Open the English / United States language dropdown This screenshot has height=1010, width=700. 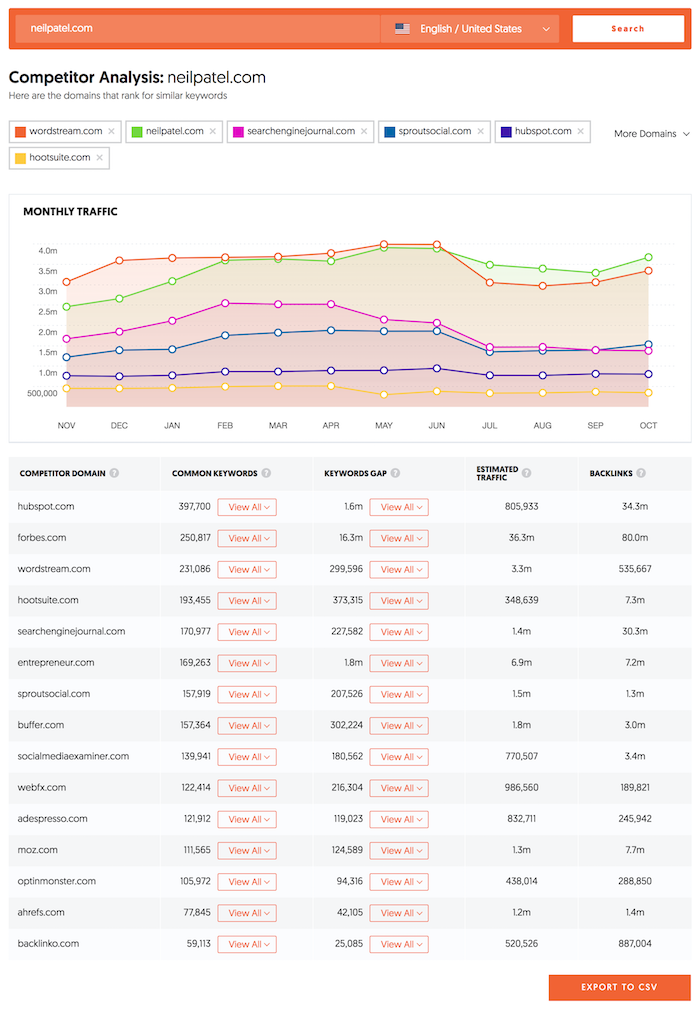point(470,29)
